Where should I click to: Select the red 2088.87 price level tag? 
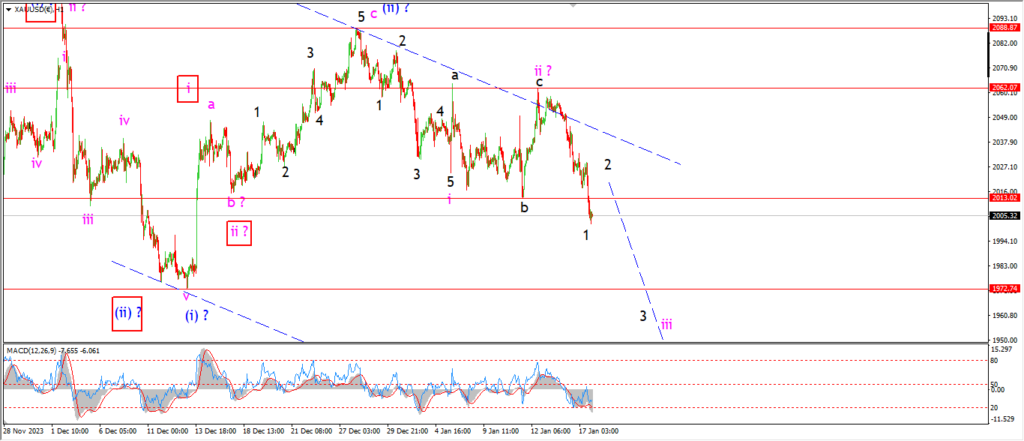(1006, 27)
